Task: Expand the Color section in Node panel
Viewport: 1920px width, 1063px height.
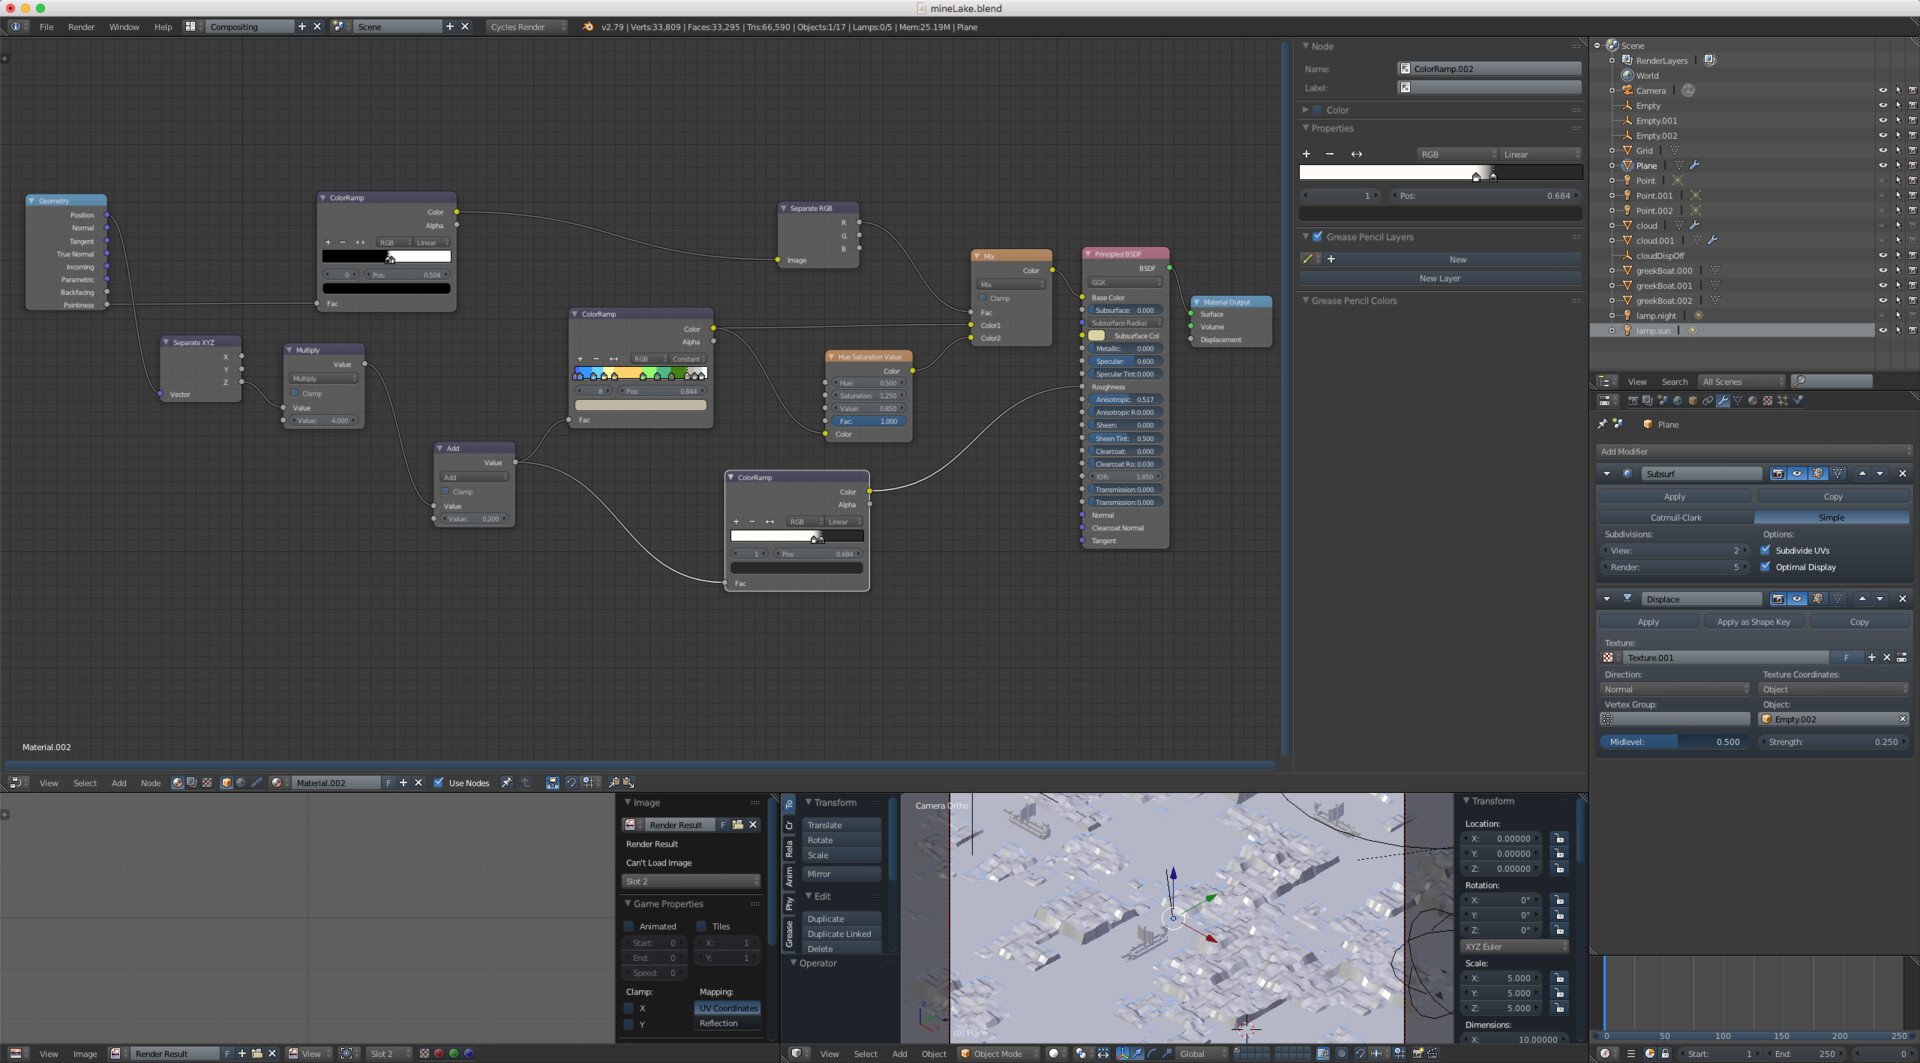Action: click(x=1337, y=110)
